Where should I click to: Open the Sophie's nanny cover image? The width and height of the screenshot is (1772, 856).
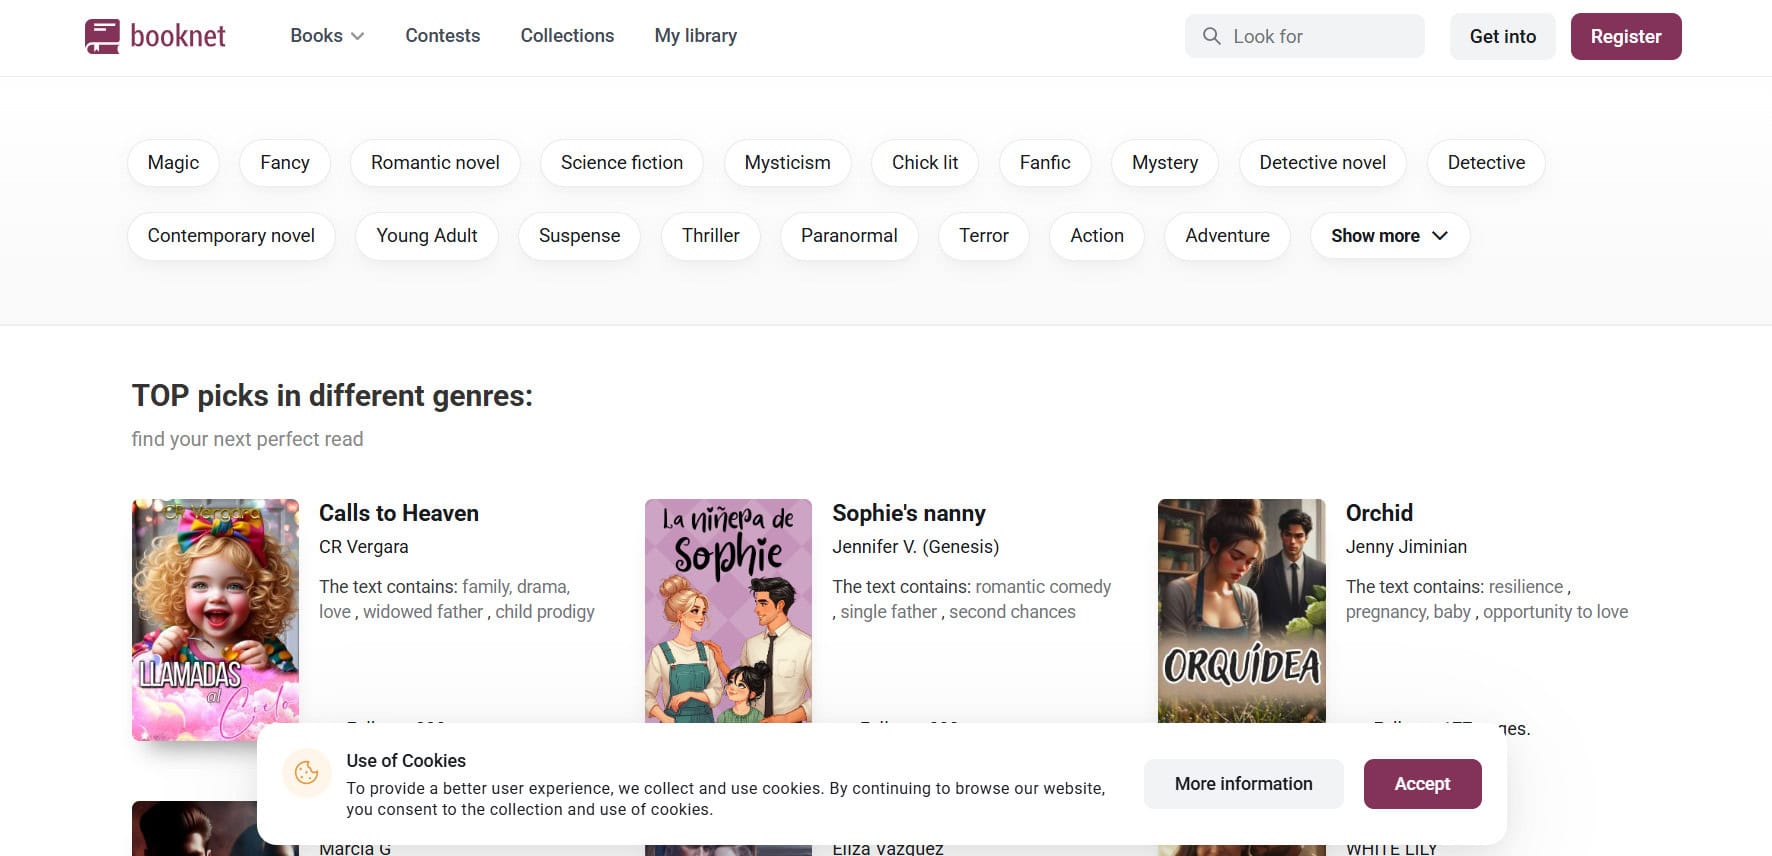[728, 610]
